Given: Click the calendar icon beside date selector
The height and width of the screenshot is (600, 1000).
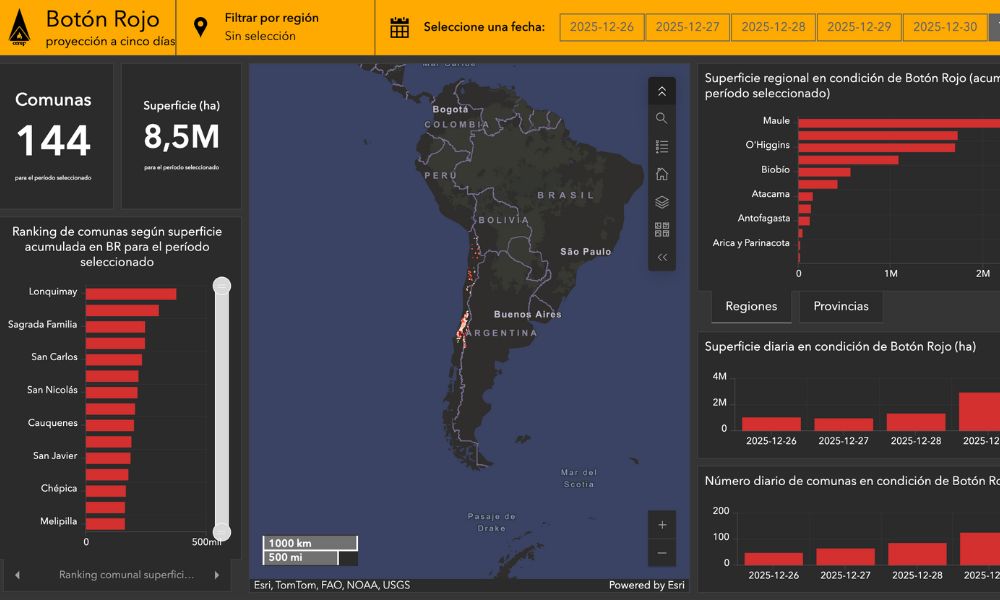Looking at the screenshot, I should 400,27.
